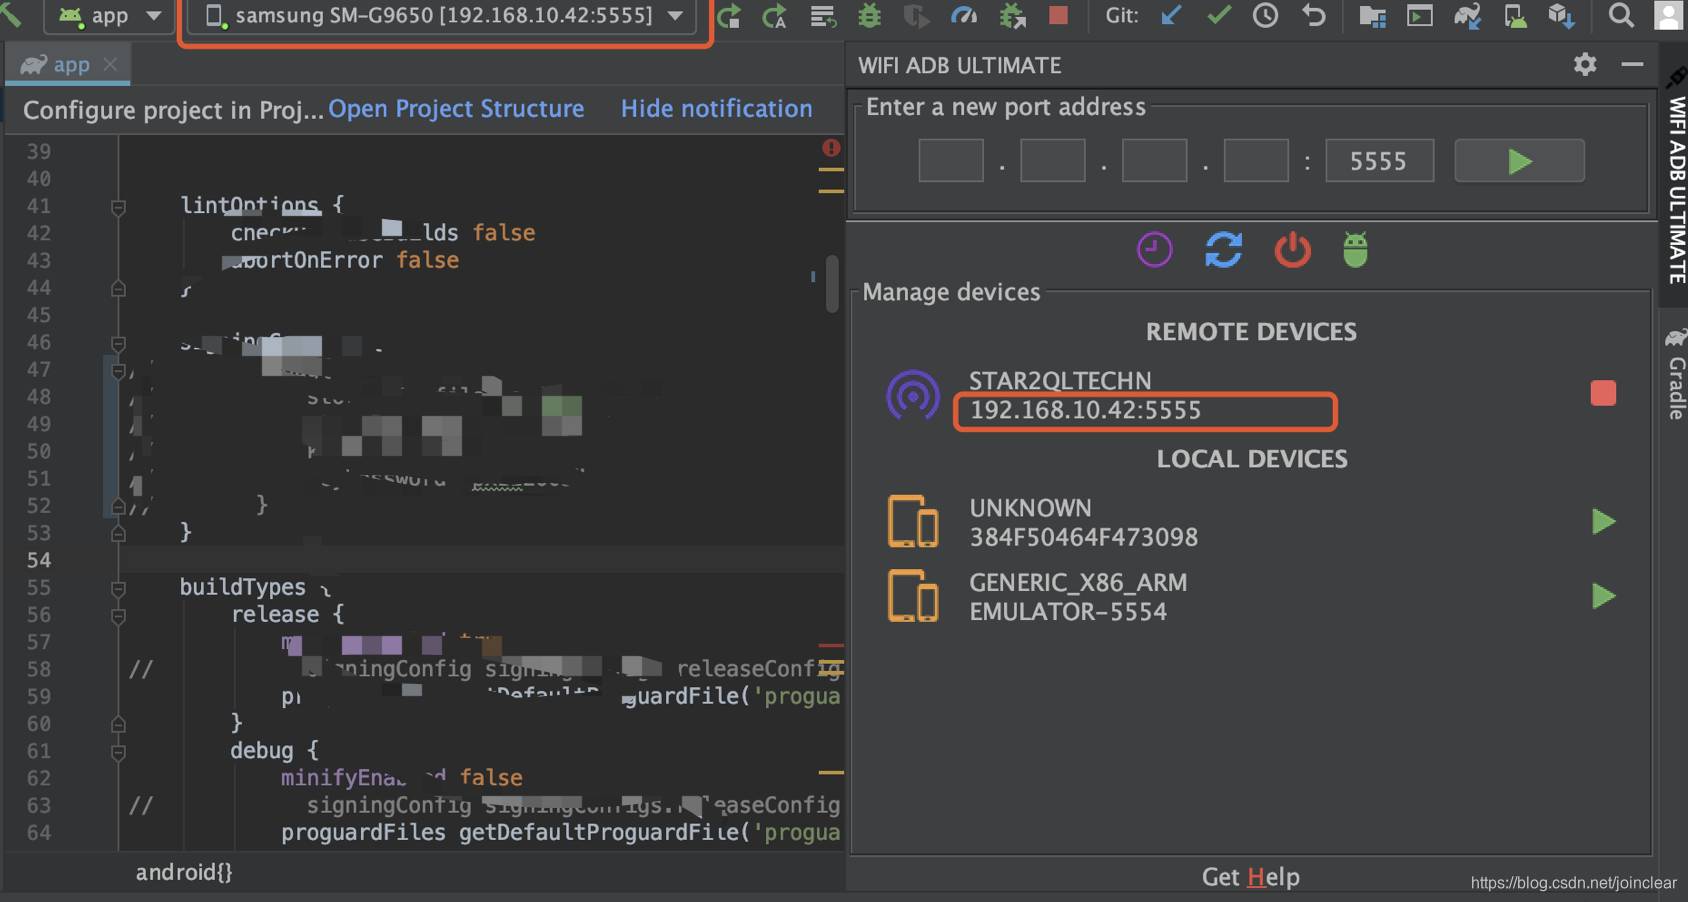The image size is (1688, 902).
Task: Open the Profiler gauge icon
Action: click(964, 16)
